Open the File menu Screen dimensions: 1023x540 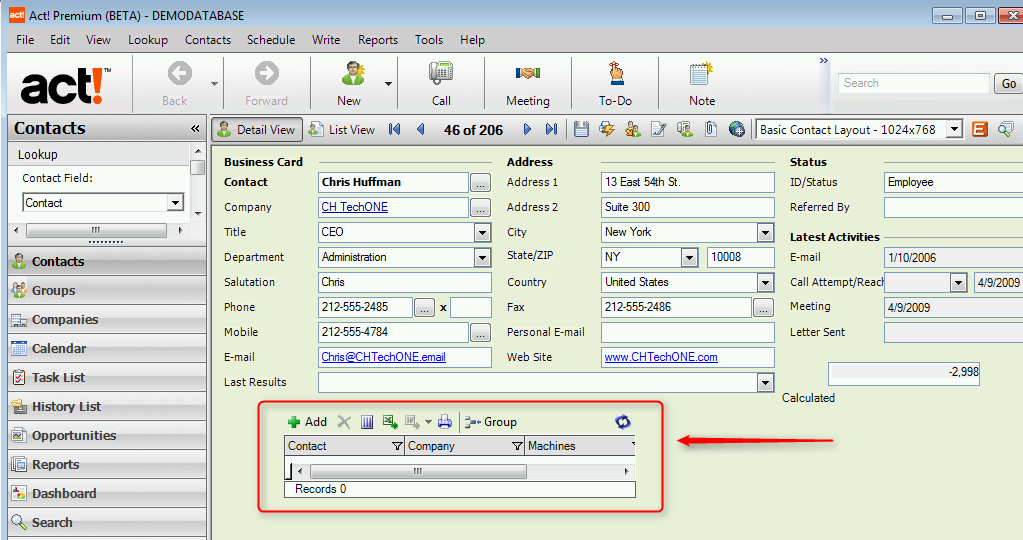pyautogui.click(x=25, y=40)
